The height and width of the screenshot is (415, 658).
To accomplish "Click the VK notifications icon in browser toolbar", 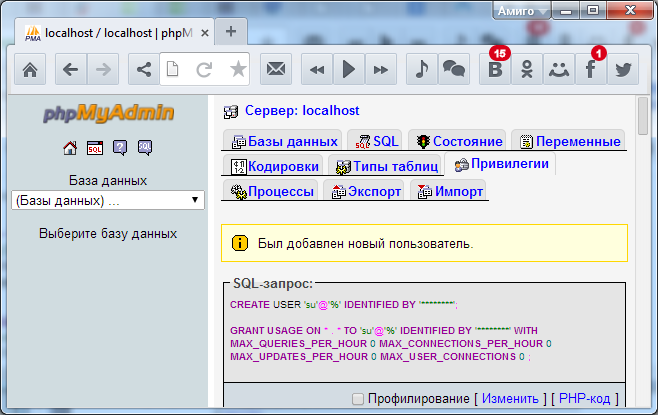I will click(x=494, y=69).
